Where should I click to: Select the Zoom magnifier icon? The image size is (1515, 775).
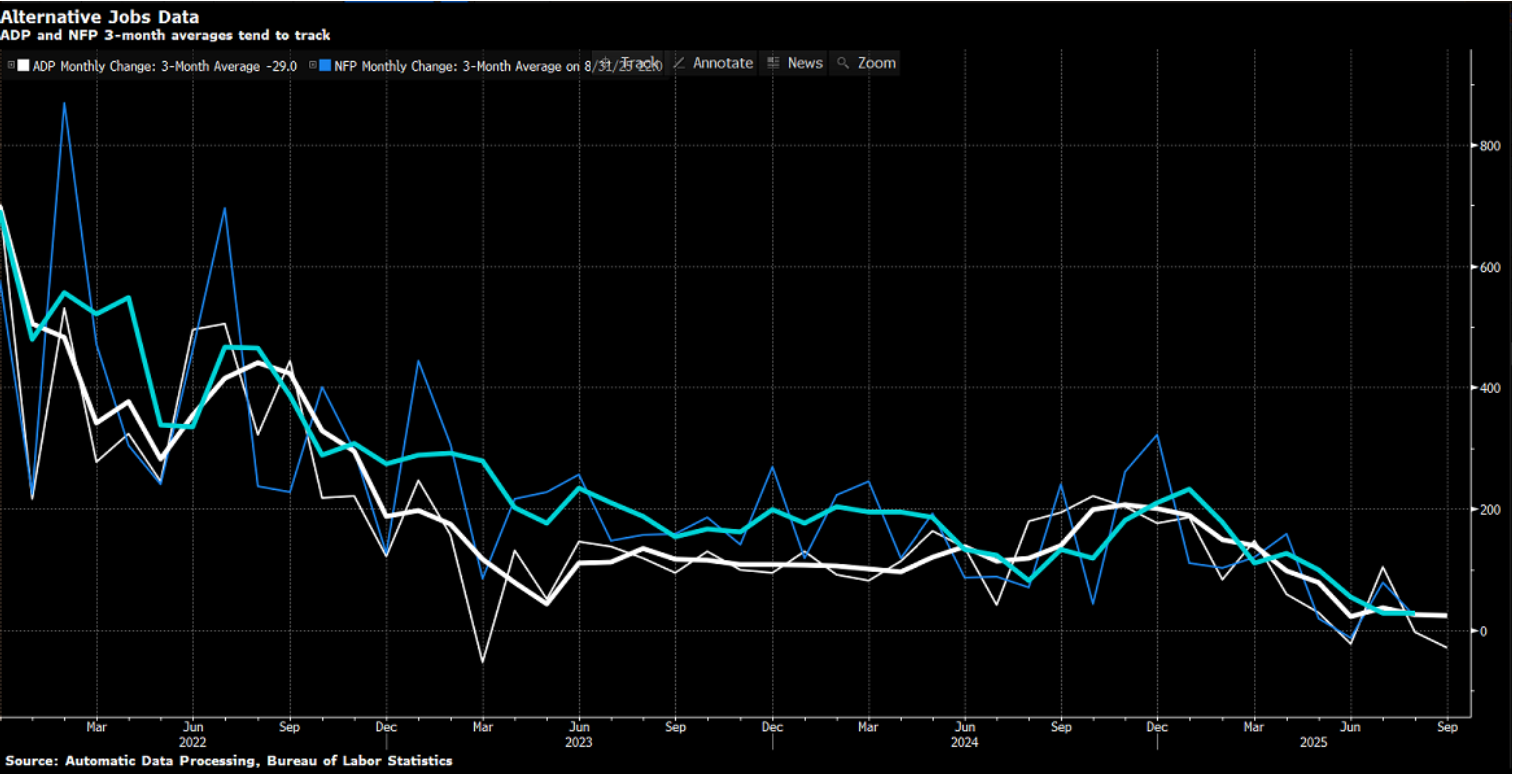pyautogui.click(x=843, y=63)
